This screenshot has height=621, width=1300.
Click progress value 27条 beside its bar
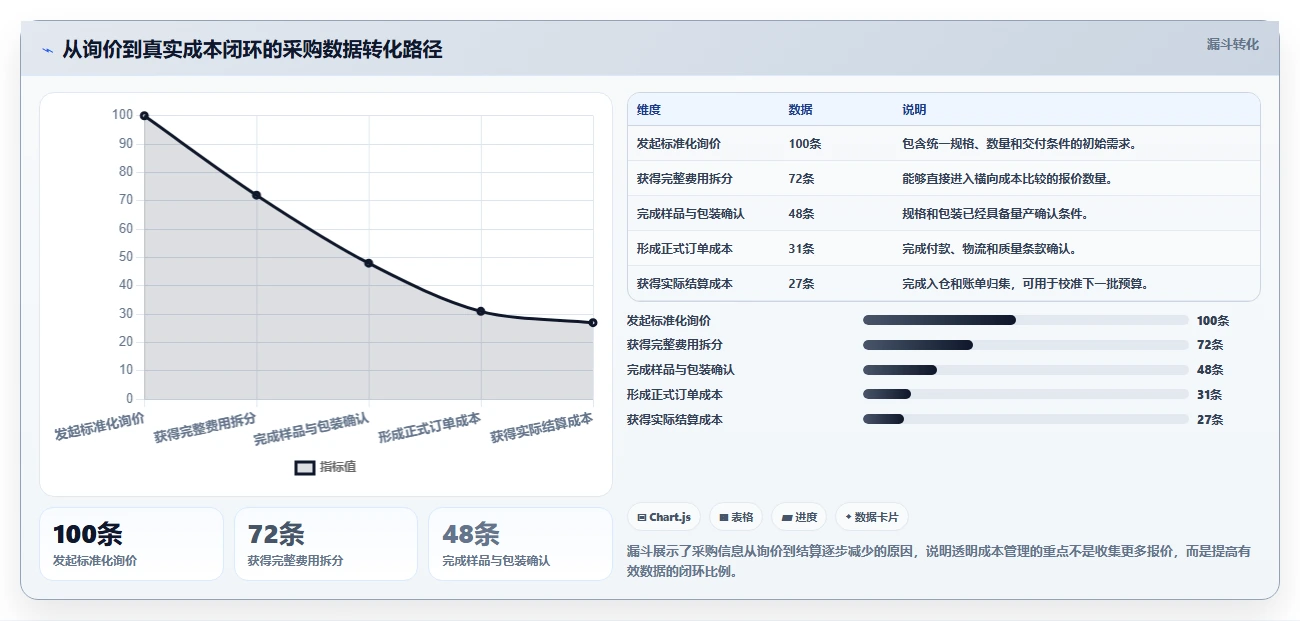[x=1209, y=420]
